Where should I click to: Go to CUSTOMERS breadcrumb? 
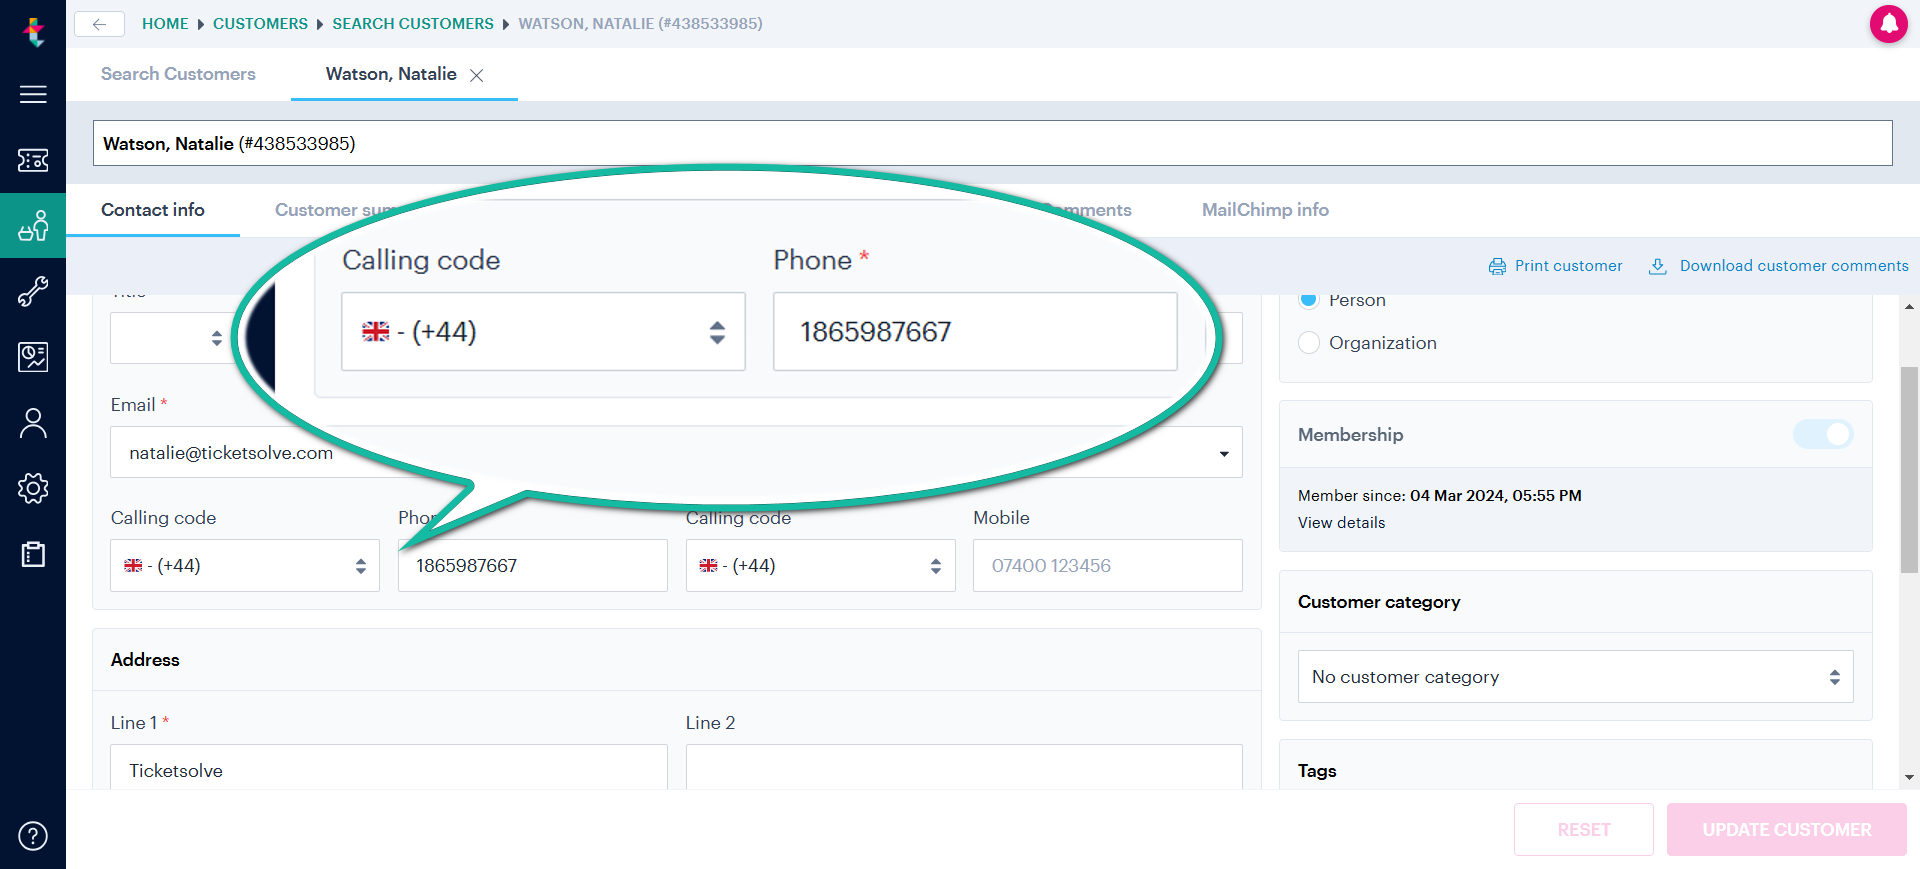pyautogui.click(x=260, y=23)
